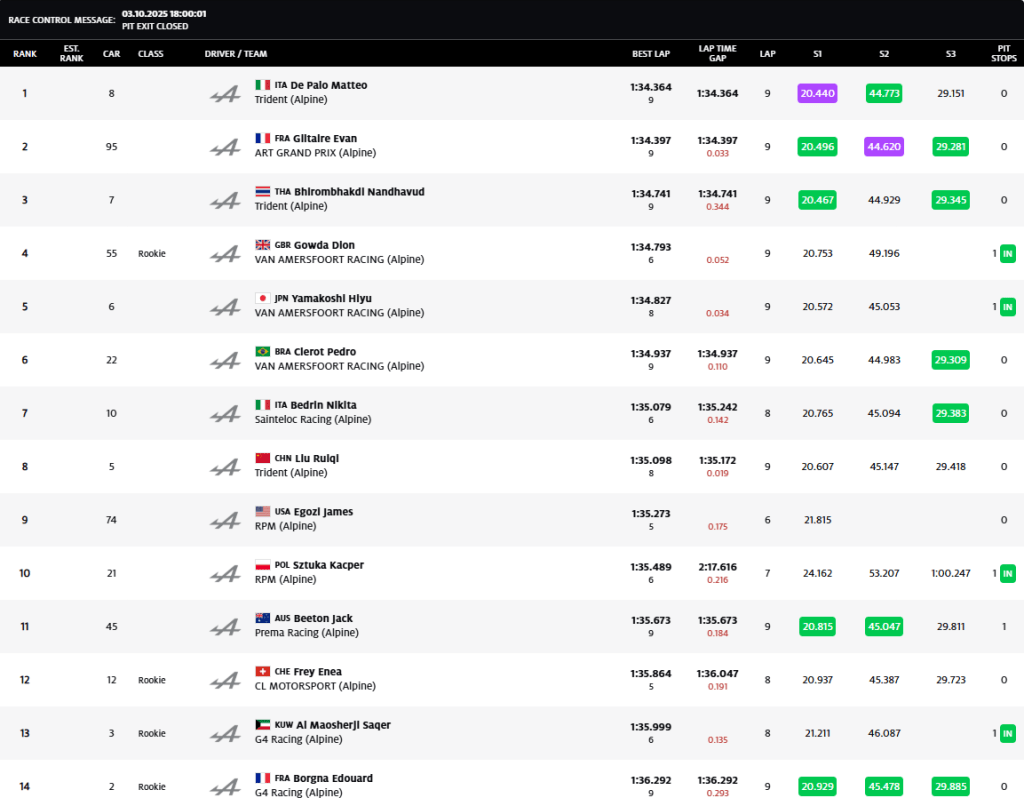The width and height of the screenshot is (1024, 806).
Task: Click the green IN pit badge for Al Maosherji Saqer
Action: [1008, 733]
